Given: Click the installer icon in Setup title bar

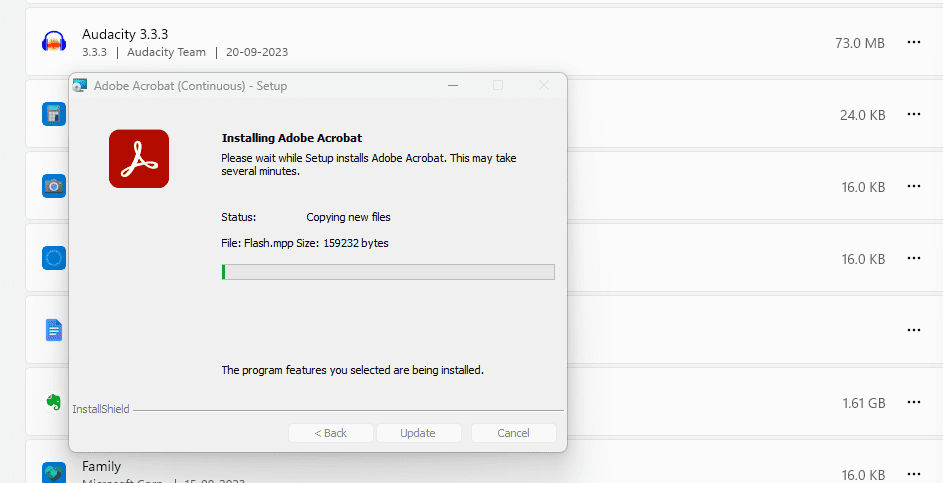Looking at the screenshot, I should point(79,85).
